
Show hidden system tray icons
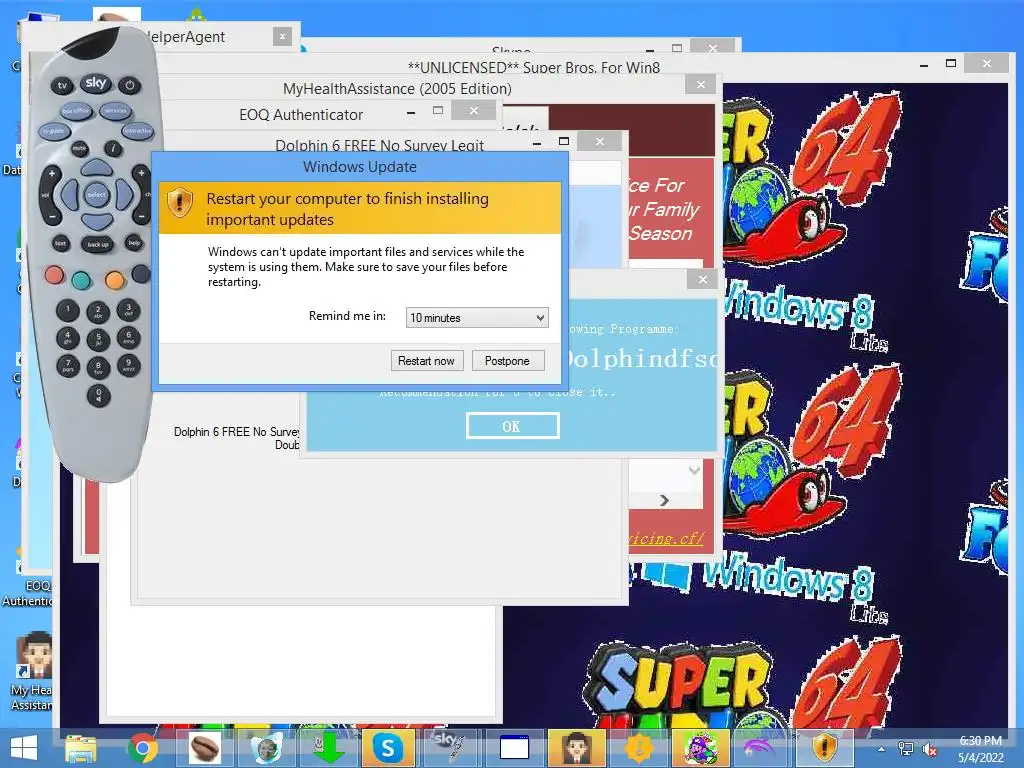[882, 749]
